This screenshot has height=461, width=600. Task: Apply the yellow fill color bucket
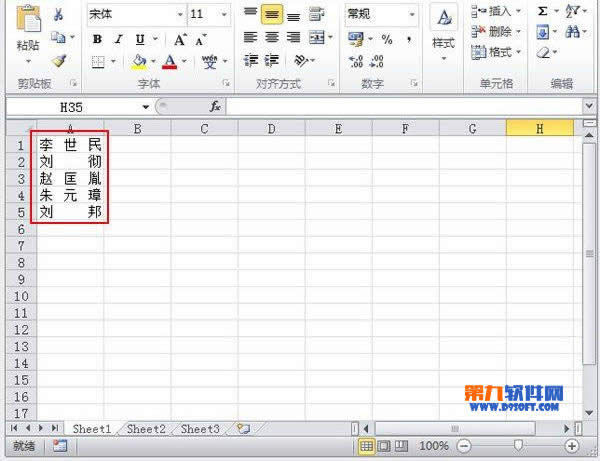(139, 61)
